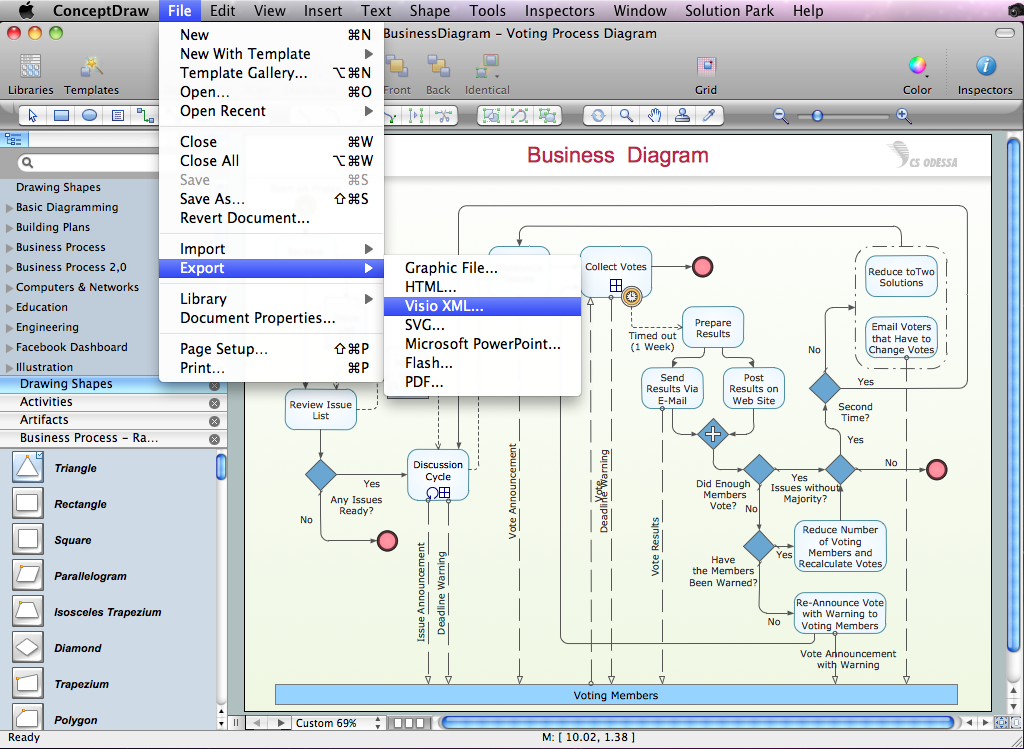Choose Visio XML... from Export submenu
Viewport: 1024px width, 749px height.
[444, 306]
